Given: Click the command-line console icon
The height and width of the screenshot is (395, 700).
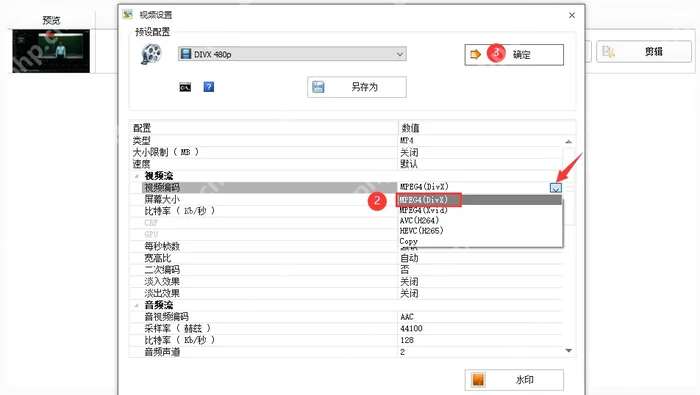Looking at the screenshot, I should coord(185,87).
